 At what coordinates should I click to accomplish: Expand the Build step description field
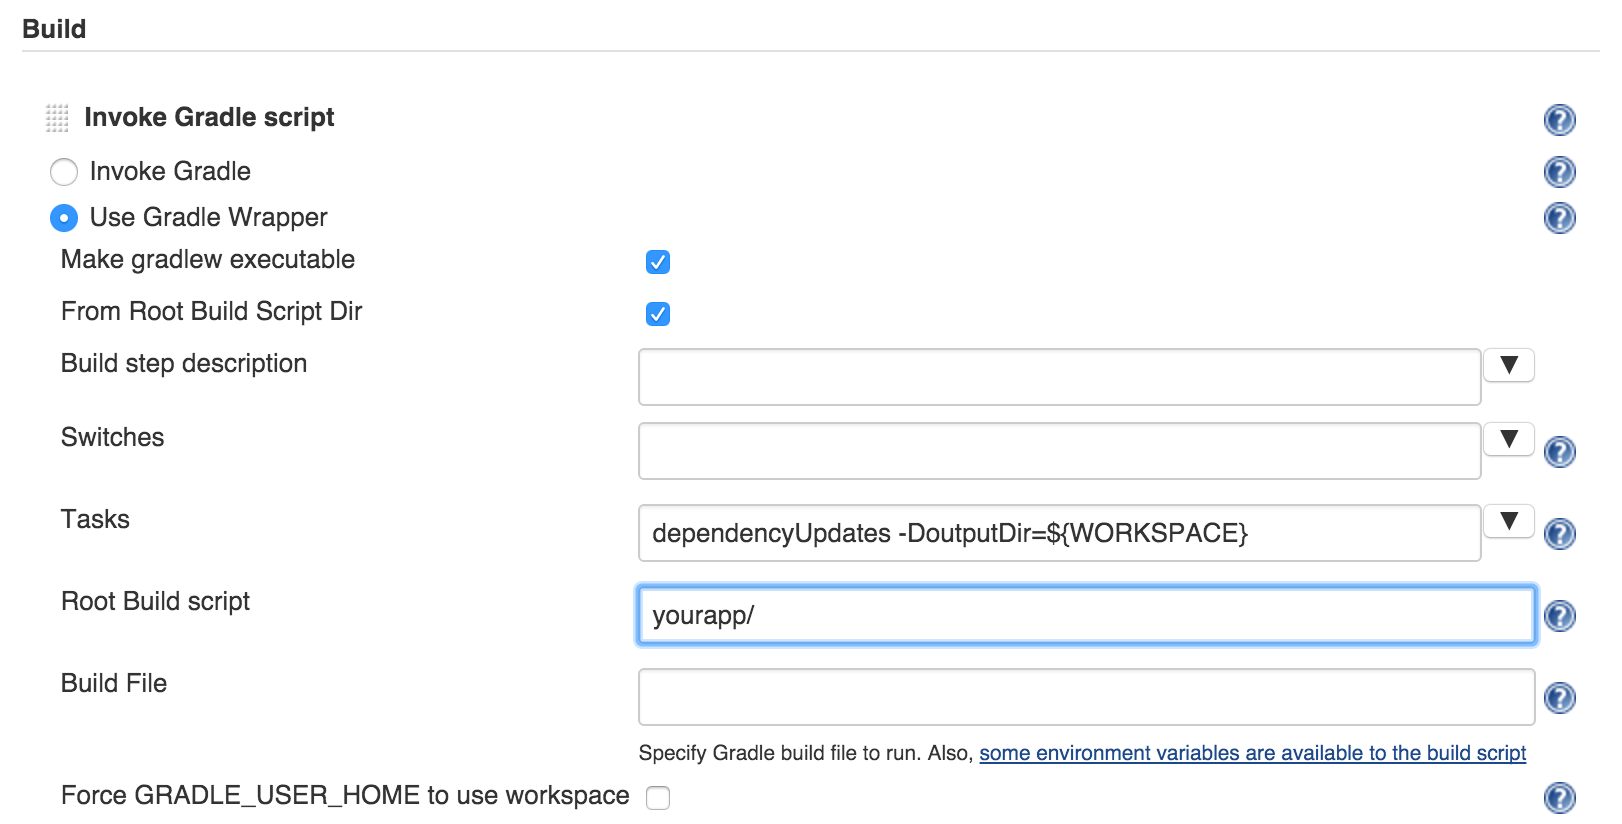[1508, 365]
